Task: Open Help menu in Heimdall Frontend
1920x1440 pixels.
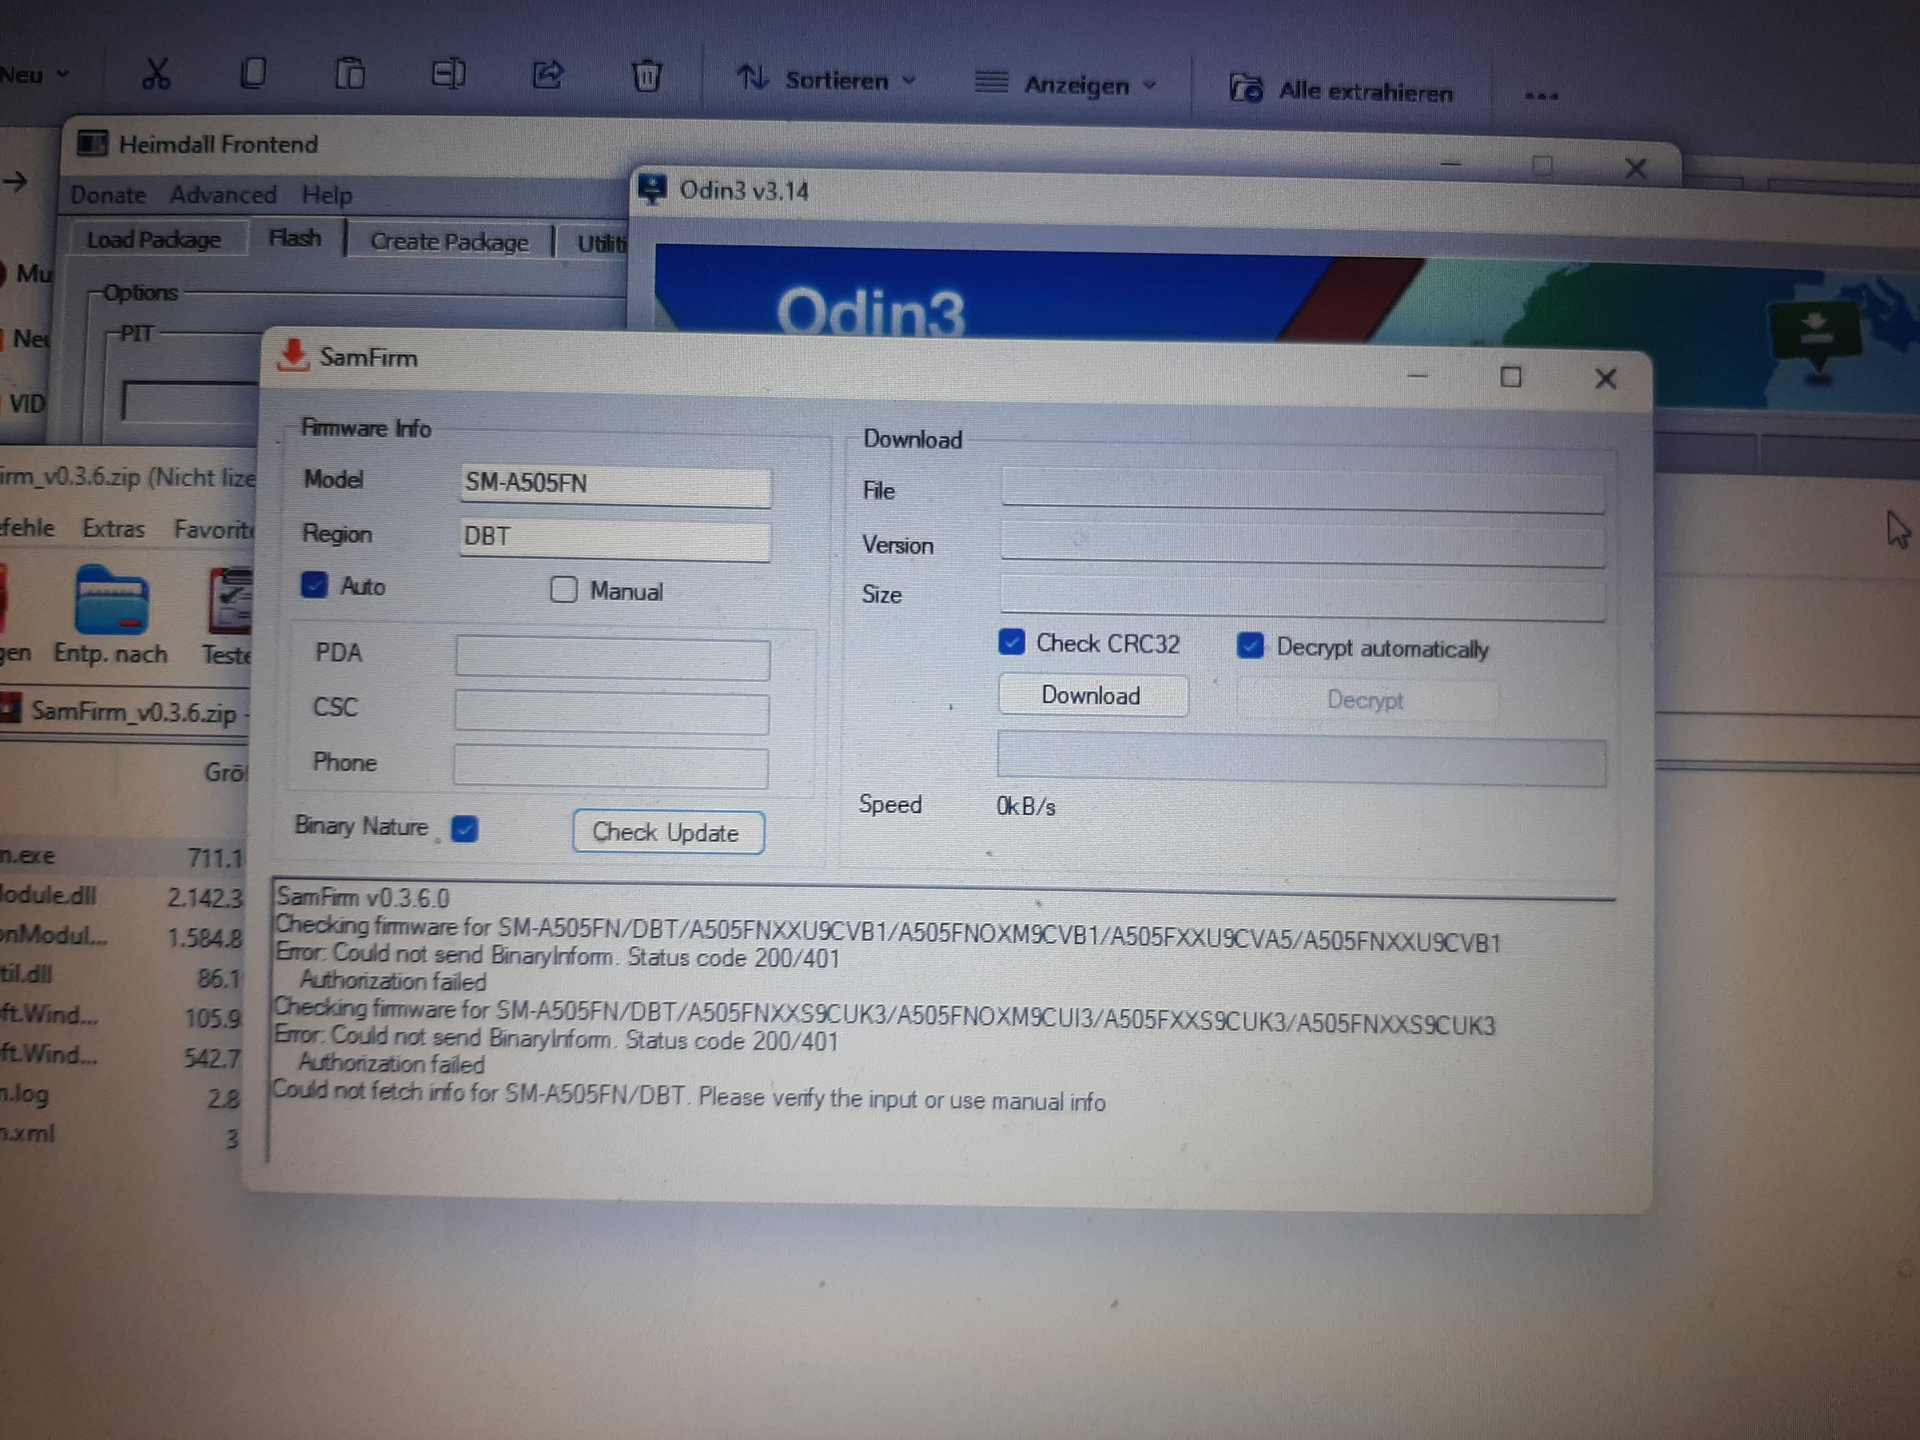Action: point(327,195)
